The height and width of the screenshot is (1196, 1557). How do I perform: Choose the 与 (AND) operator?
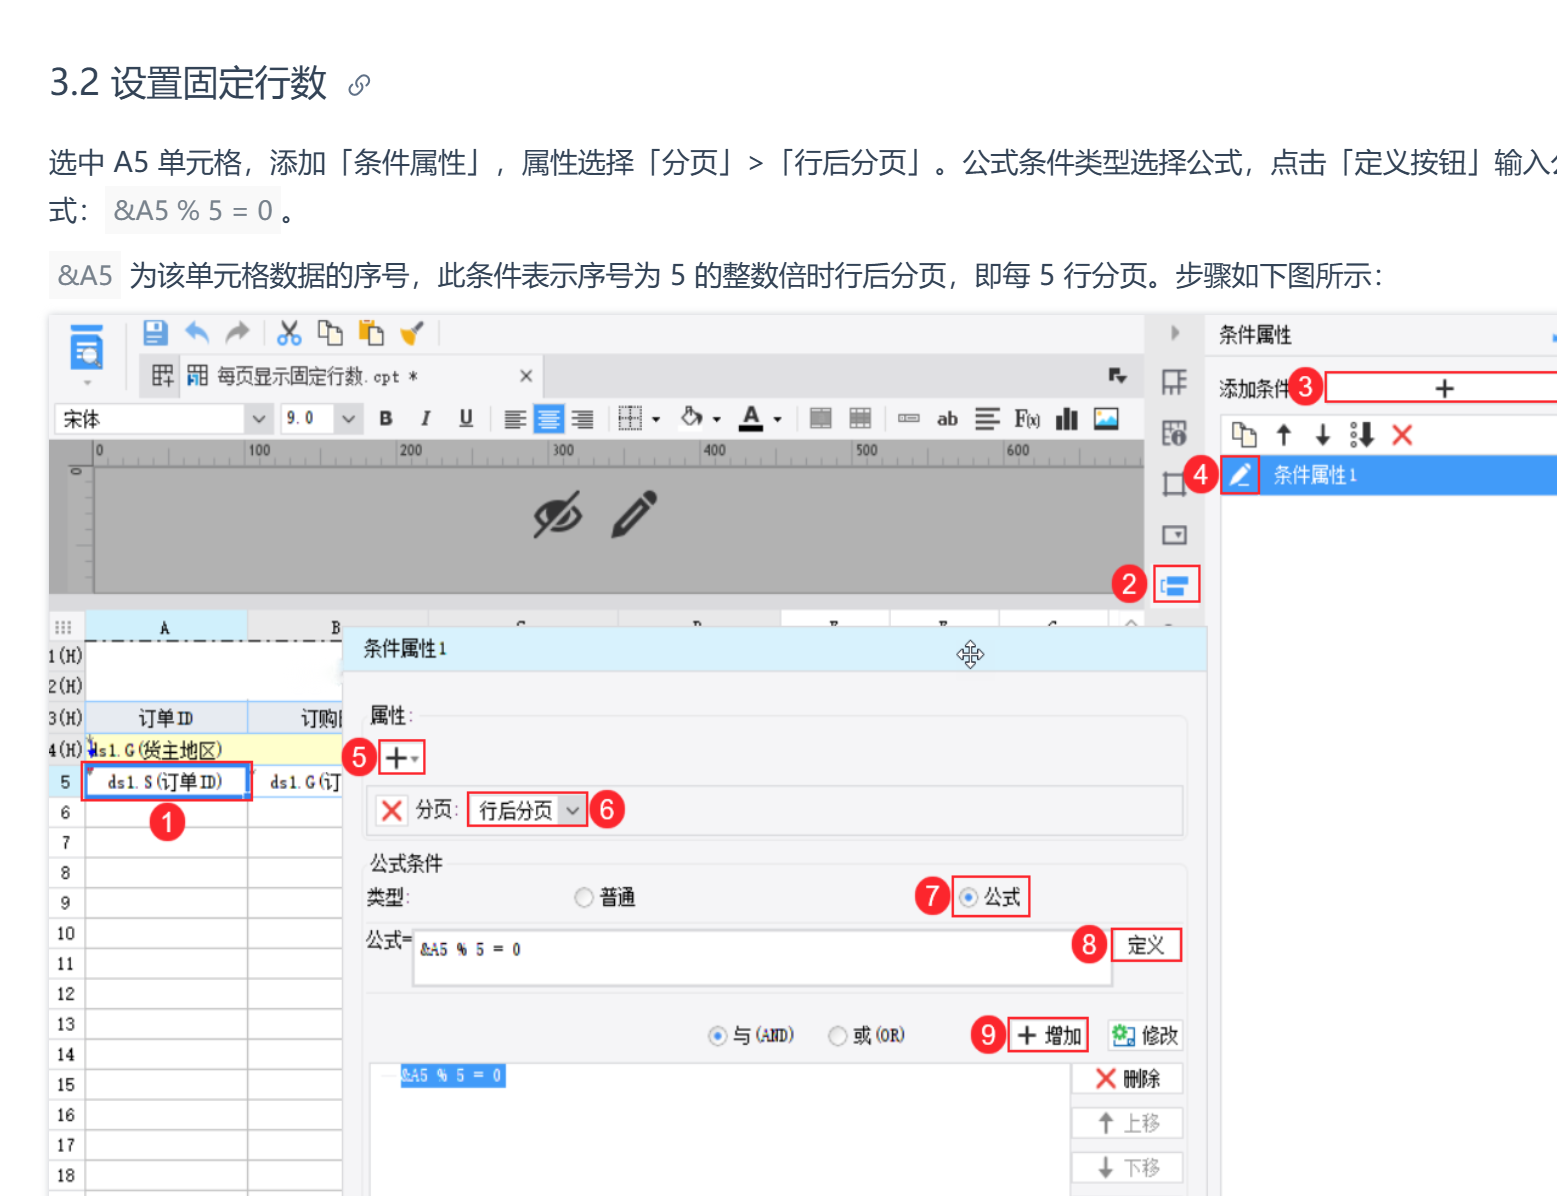pyautogui.click(x=717, y=1036)
